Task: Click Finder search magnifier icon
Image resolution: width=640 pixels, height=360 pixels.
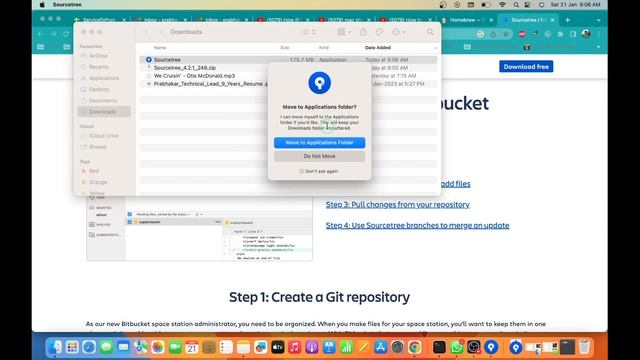Action: (x=430, y=32)
